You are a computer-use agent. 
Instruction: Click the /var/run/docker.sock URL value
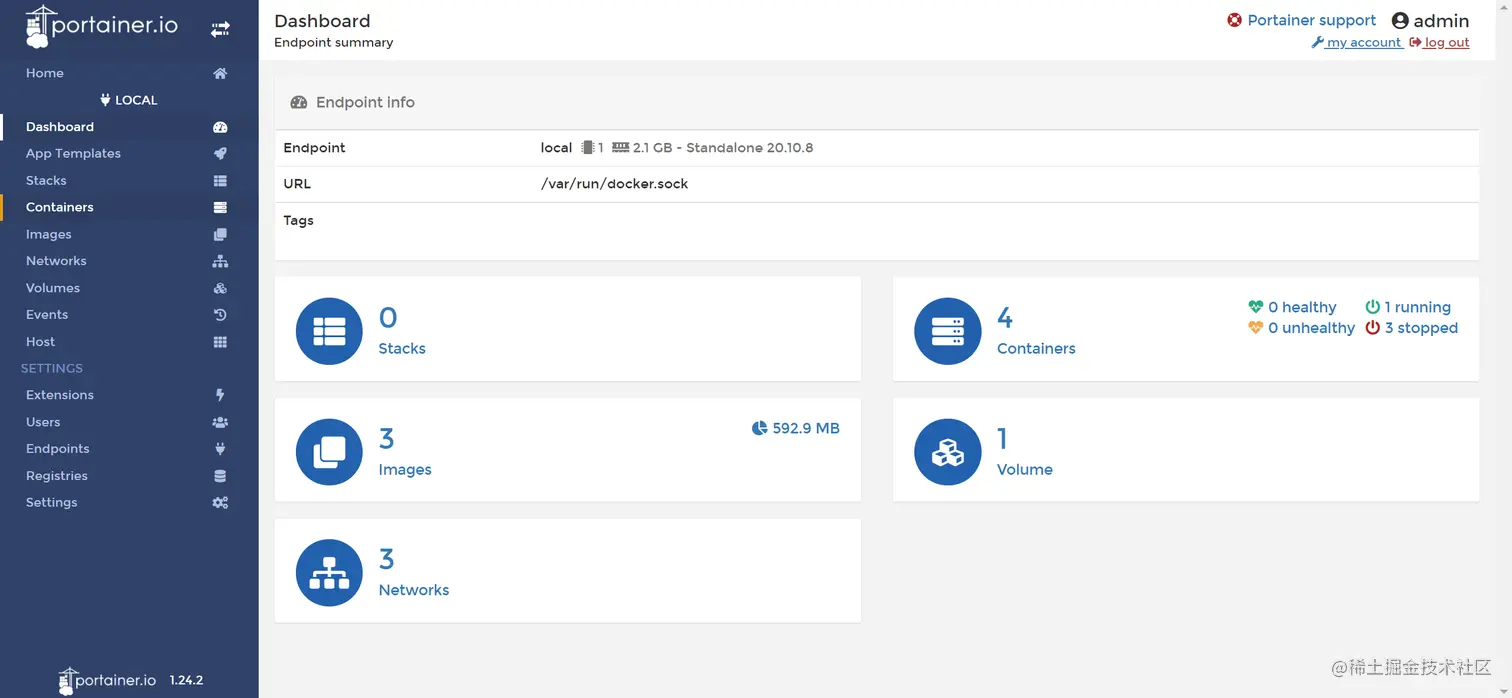pyautogui.click(x=614, y=184)
